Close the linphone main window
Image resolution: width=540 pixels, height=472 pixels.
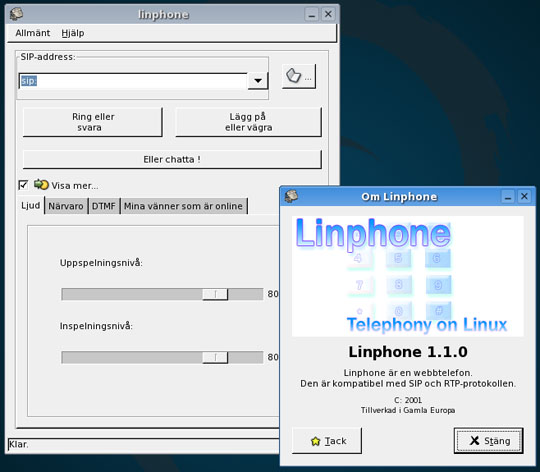pos(328,14)
